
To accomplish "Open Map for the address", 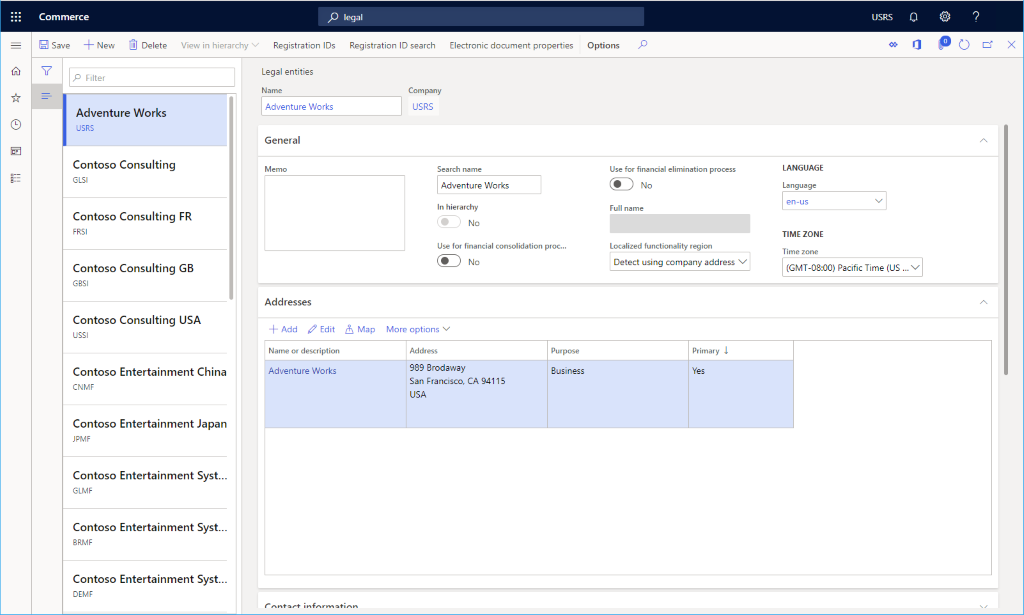I will coord(360,329).
